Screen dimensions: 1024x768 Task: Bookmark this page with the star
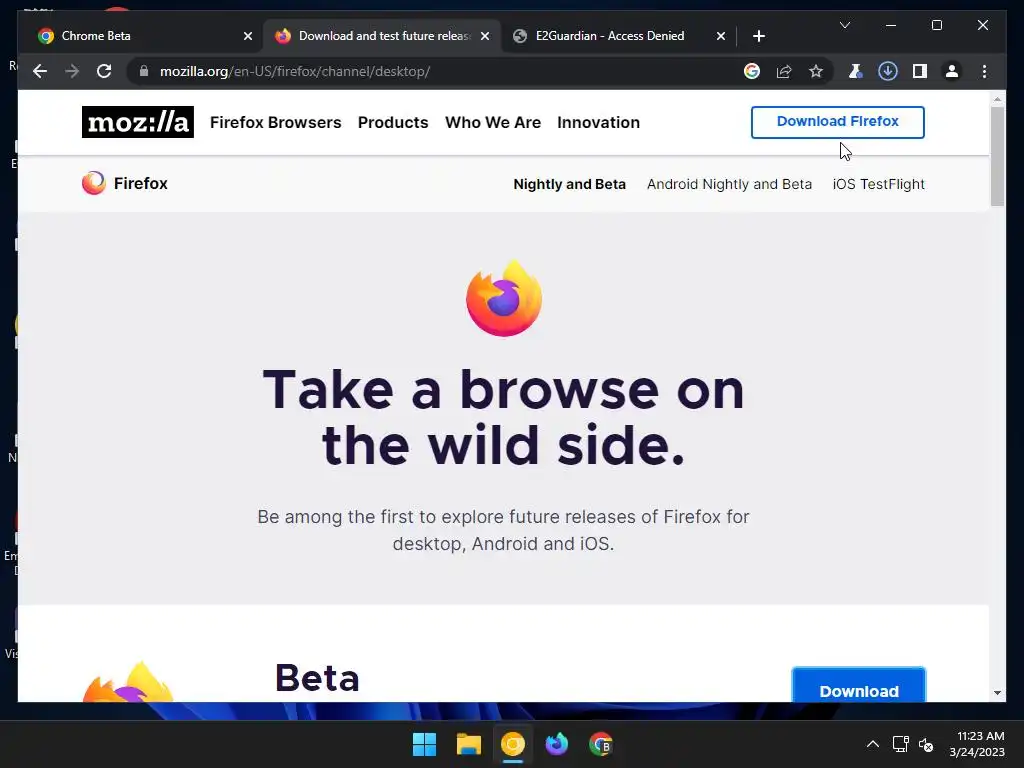[x=816, y=71]
